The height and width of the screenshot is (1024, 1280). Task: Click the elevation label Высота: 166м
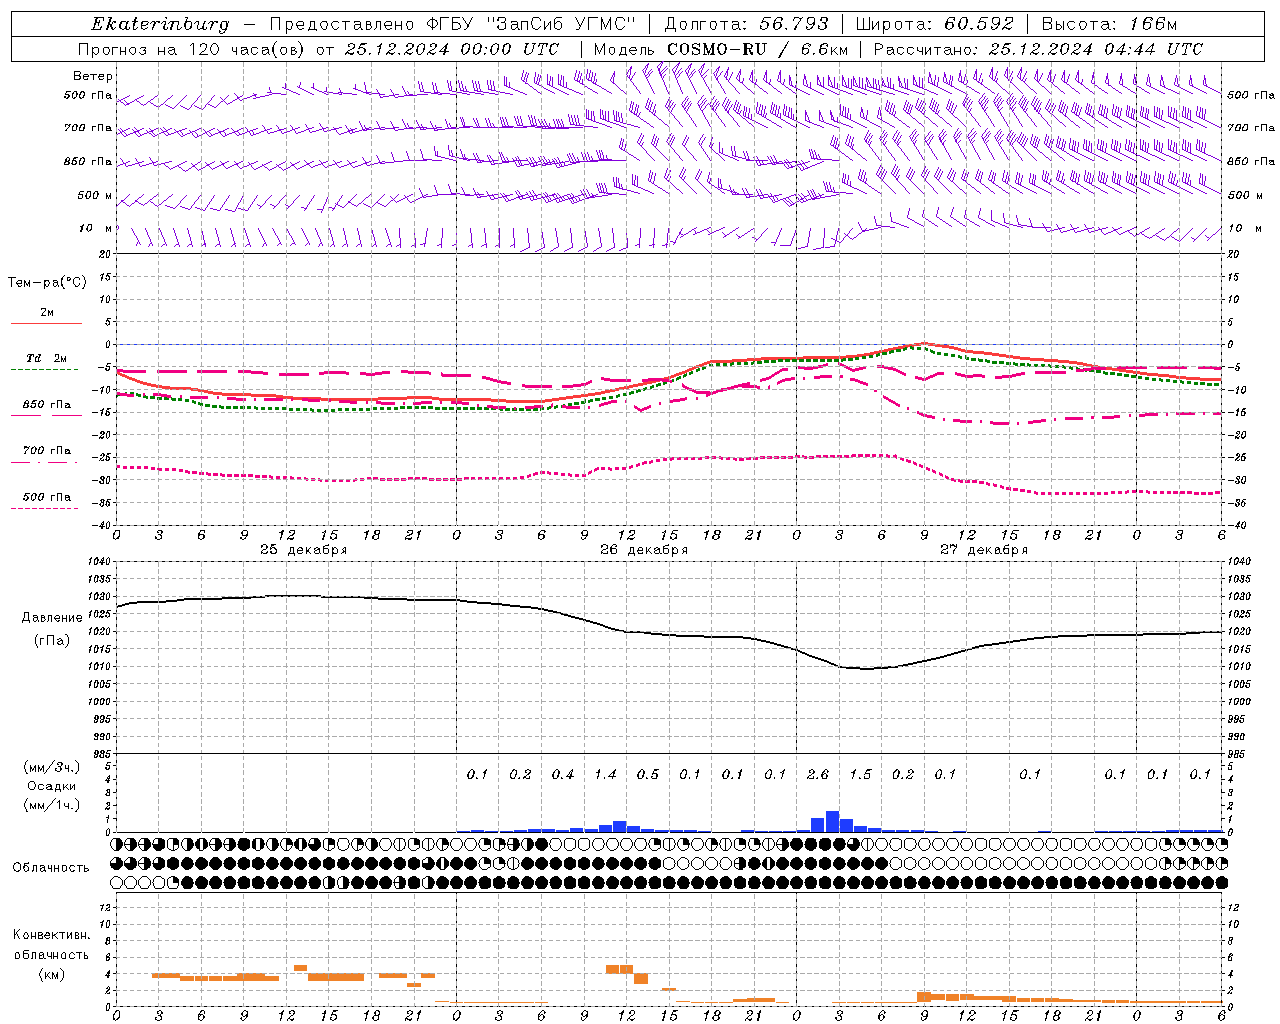coord(1110,24)
